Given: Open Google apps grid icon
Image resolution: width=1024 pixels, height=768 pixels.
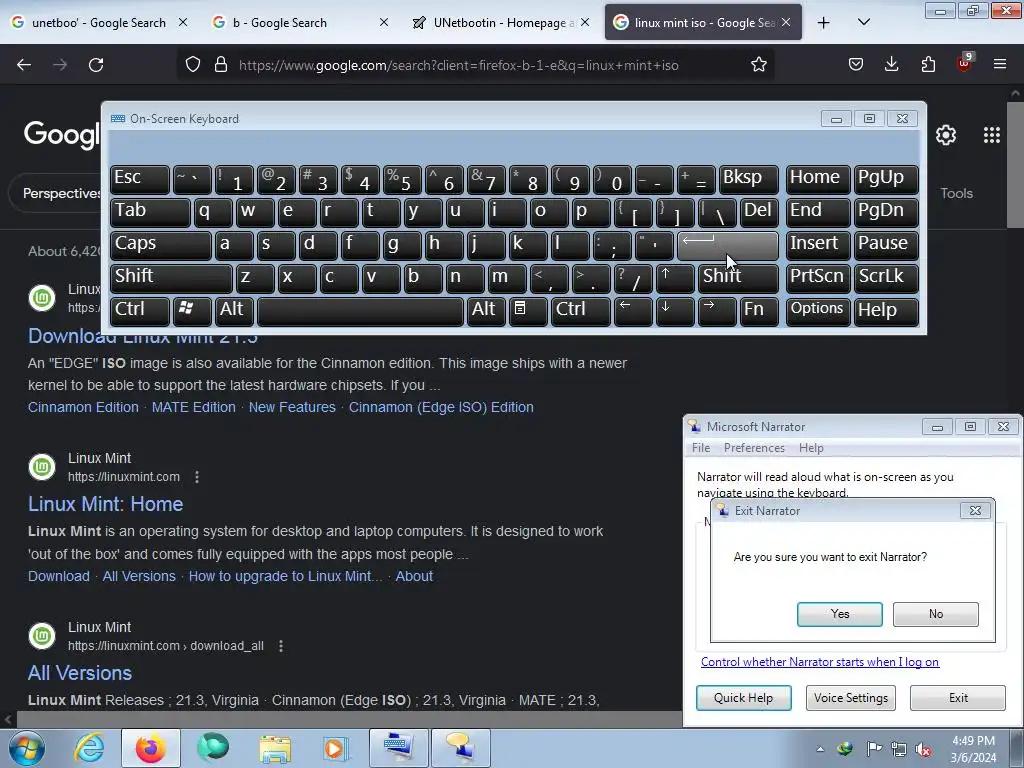Looking at the screenshot, I should [x=991, y=135].
